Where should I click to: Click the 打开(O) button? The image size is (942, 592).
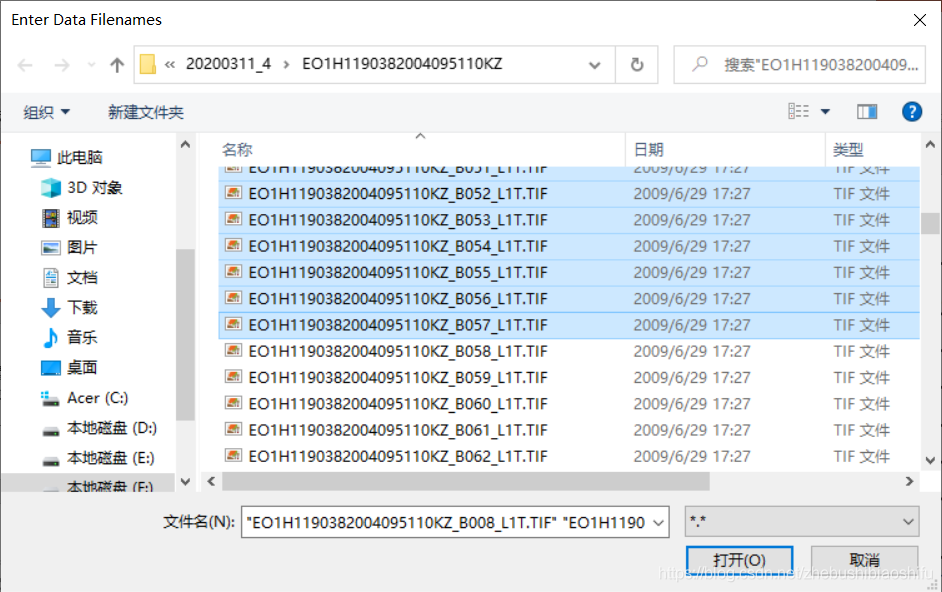pos(740,560)
